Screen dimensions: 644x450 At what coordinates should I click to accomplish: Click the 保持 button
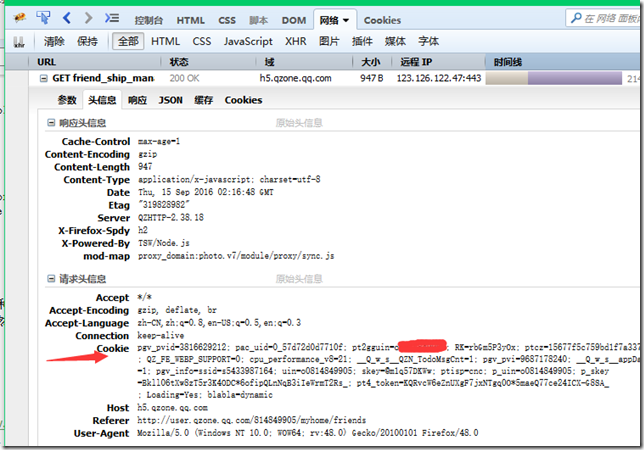tap(87, 41)
